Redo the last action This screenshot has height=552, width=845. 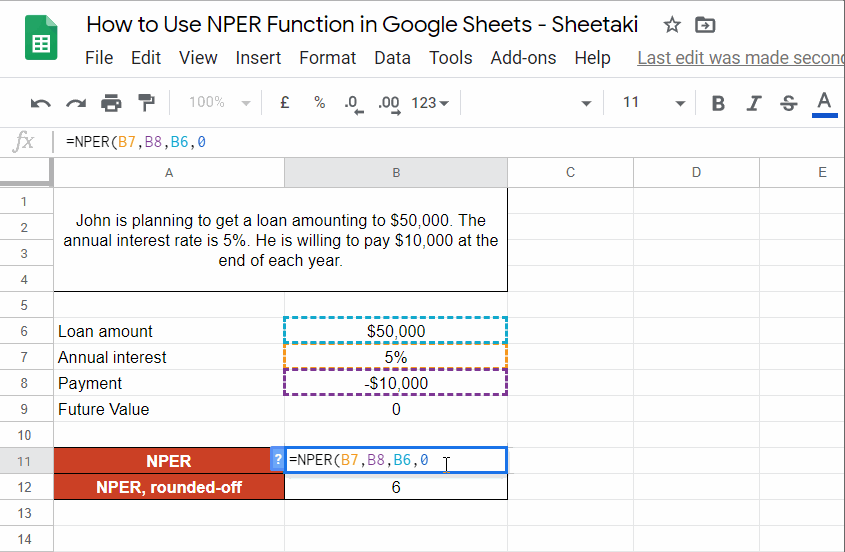76,103
